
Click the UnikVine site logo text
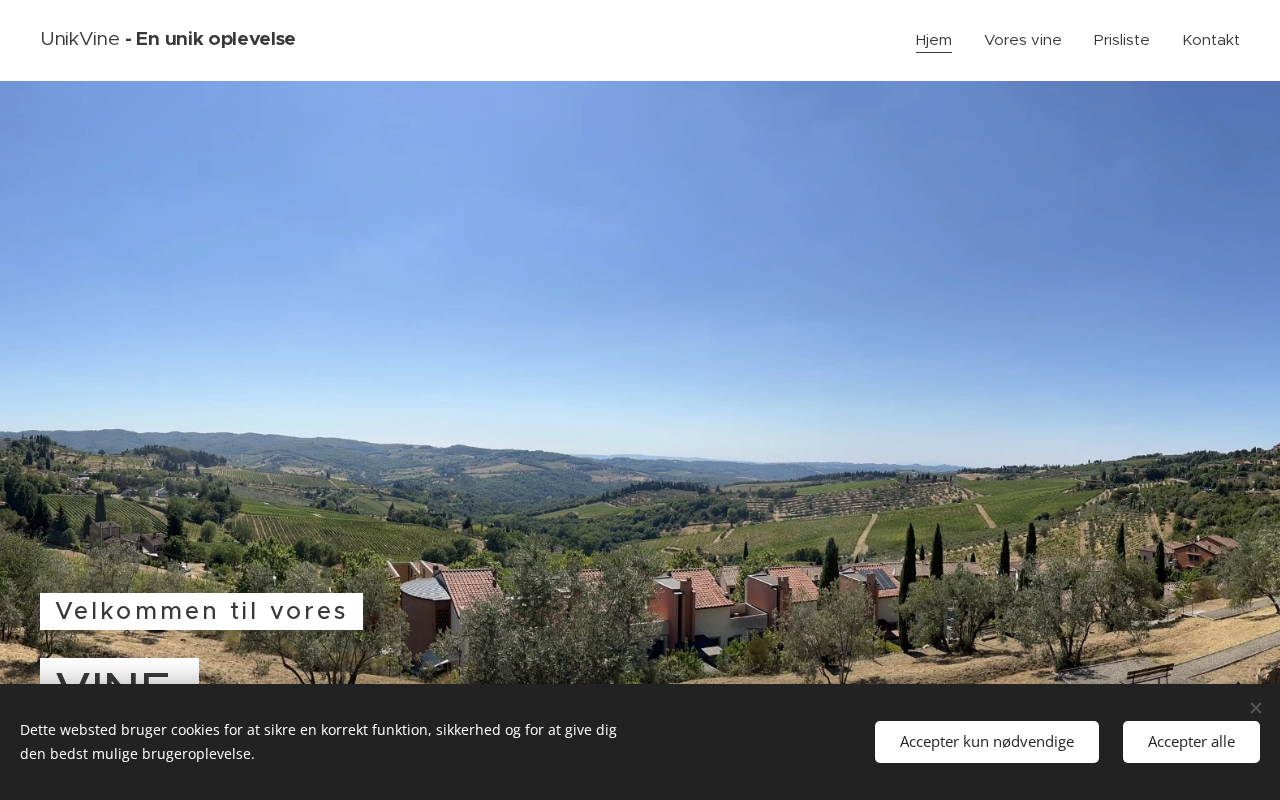click(x=80, y=39)
